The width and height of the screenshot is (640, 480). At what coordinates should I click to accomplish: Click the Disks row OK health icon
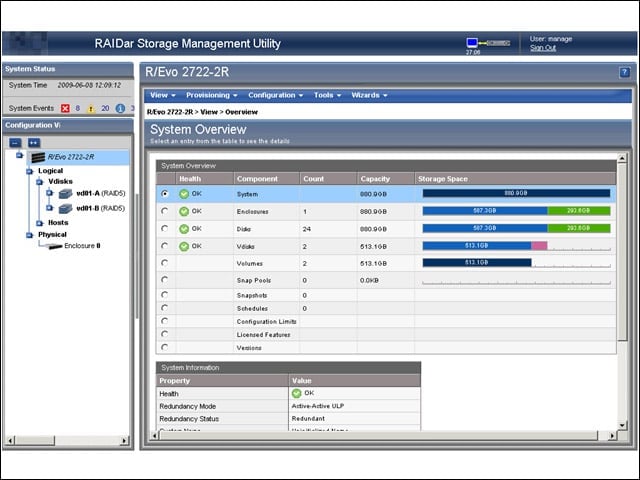[184, 229]
